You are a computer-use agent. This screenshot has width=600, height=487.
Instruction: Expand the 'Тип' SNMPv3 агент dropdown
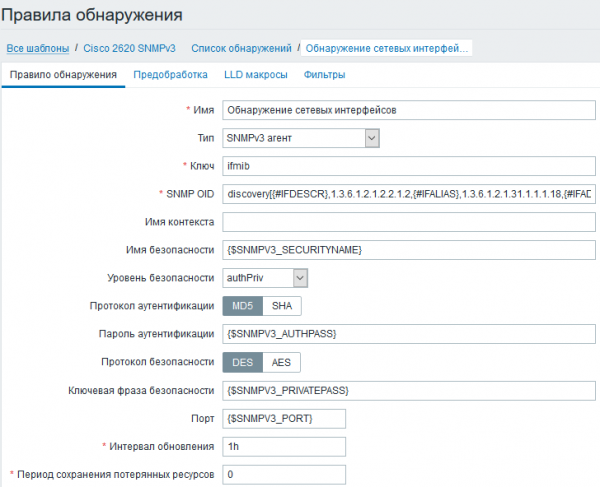point(301,137)
